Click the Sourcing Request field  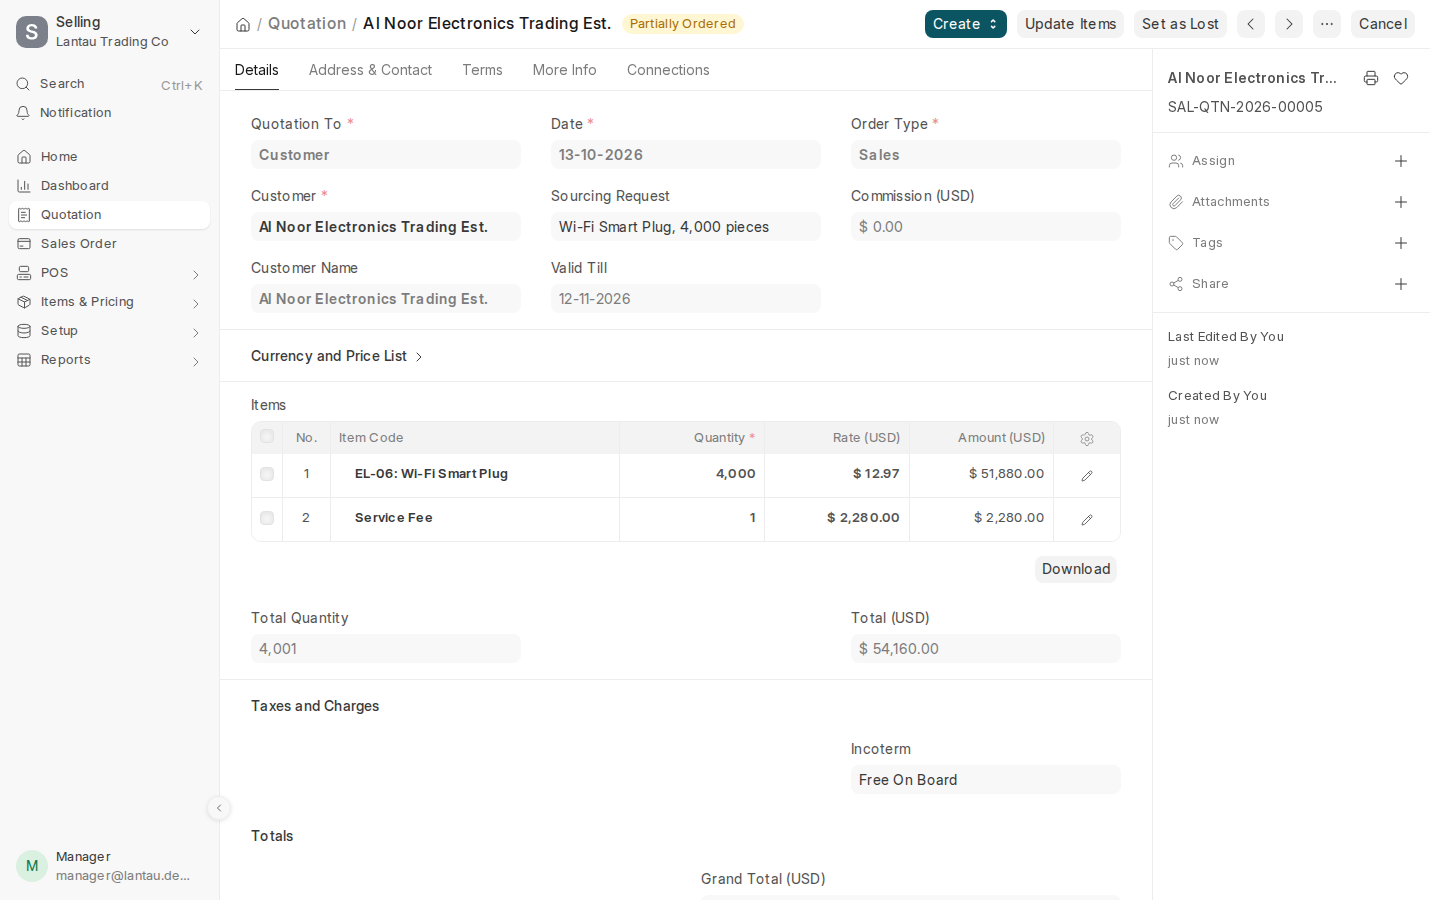(686, 227)
